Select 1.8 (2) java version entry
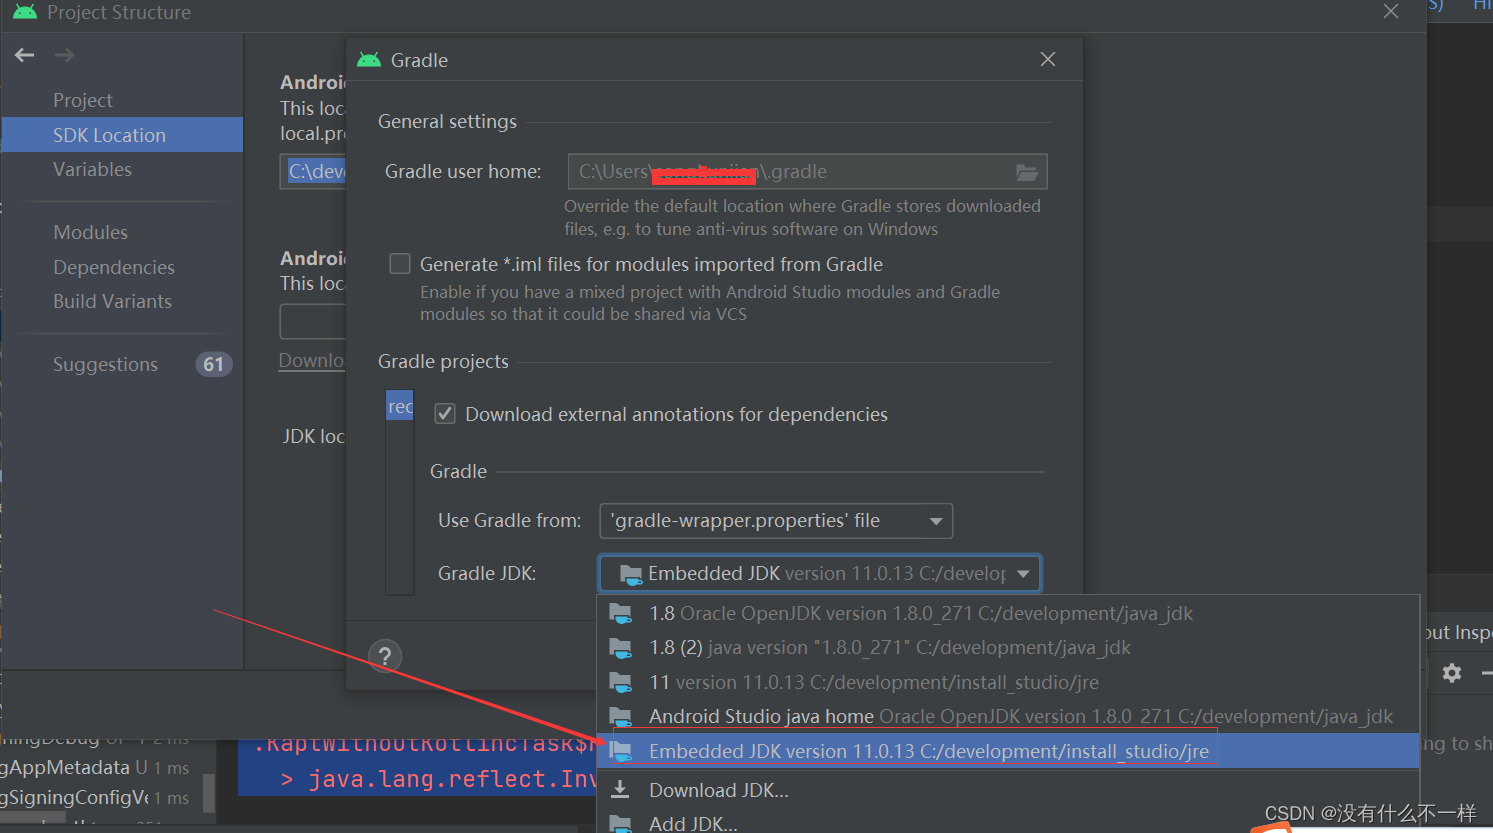 tap(1008, 648)
